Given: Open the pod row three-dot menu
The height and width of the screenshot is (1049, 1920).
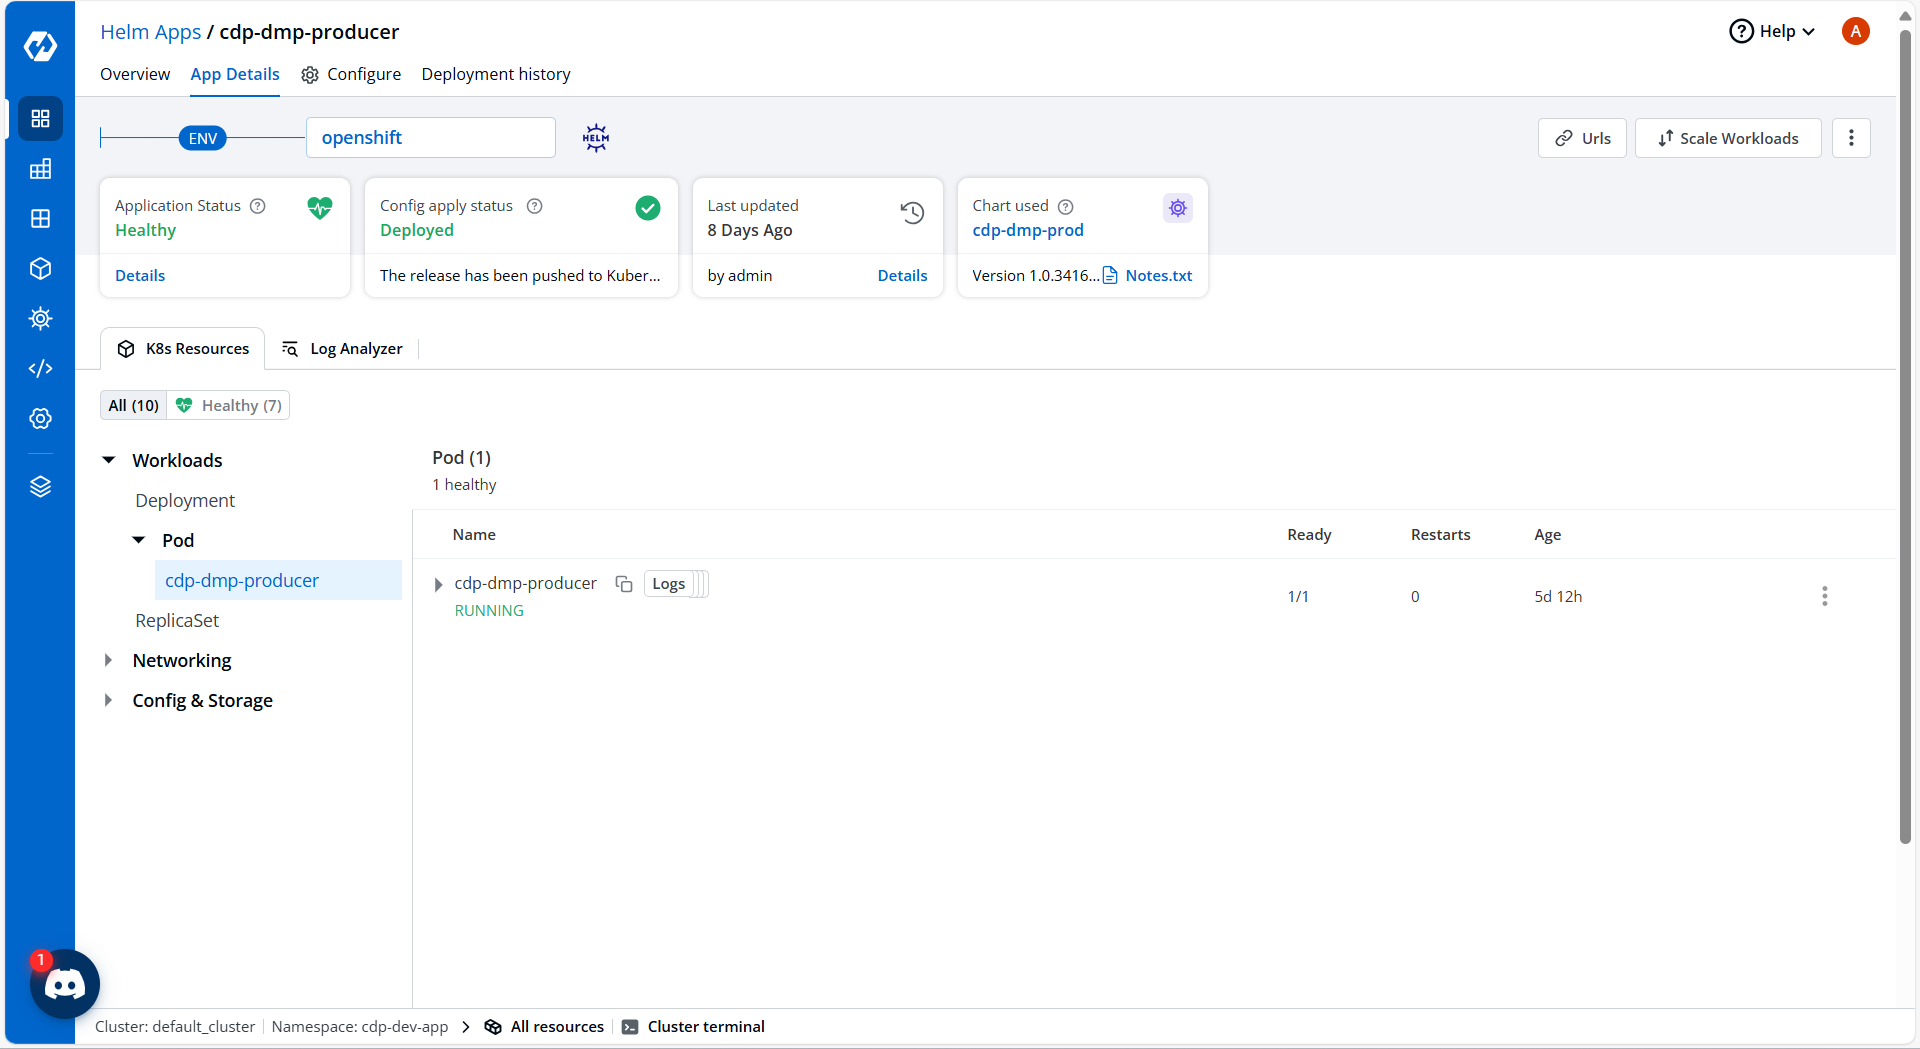Looking at the screenshot, I should 1824,596.
